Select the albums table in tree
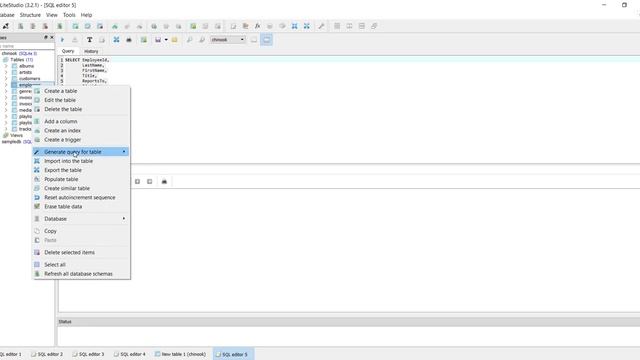The height and width of the screenshot is (360, 640). tap(26, 66)
